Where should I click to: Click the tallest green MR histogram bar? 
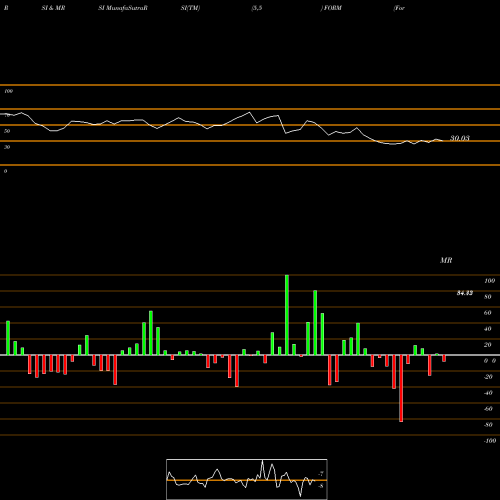(x=287, y=315)
